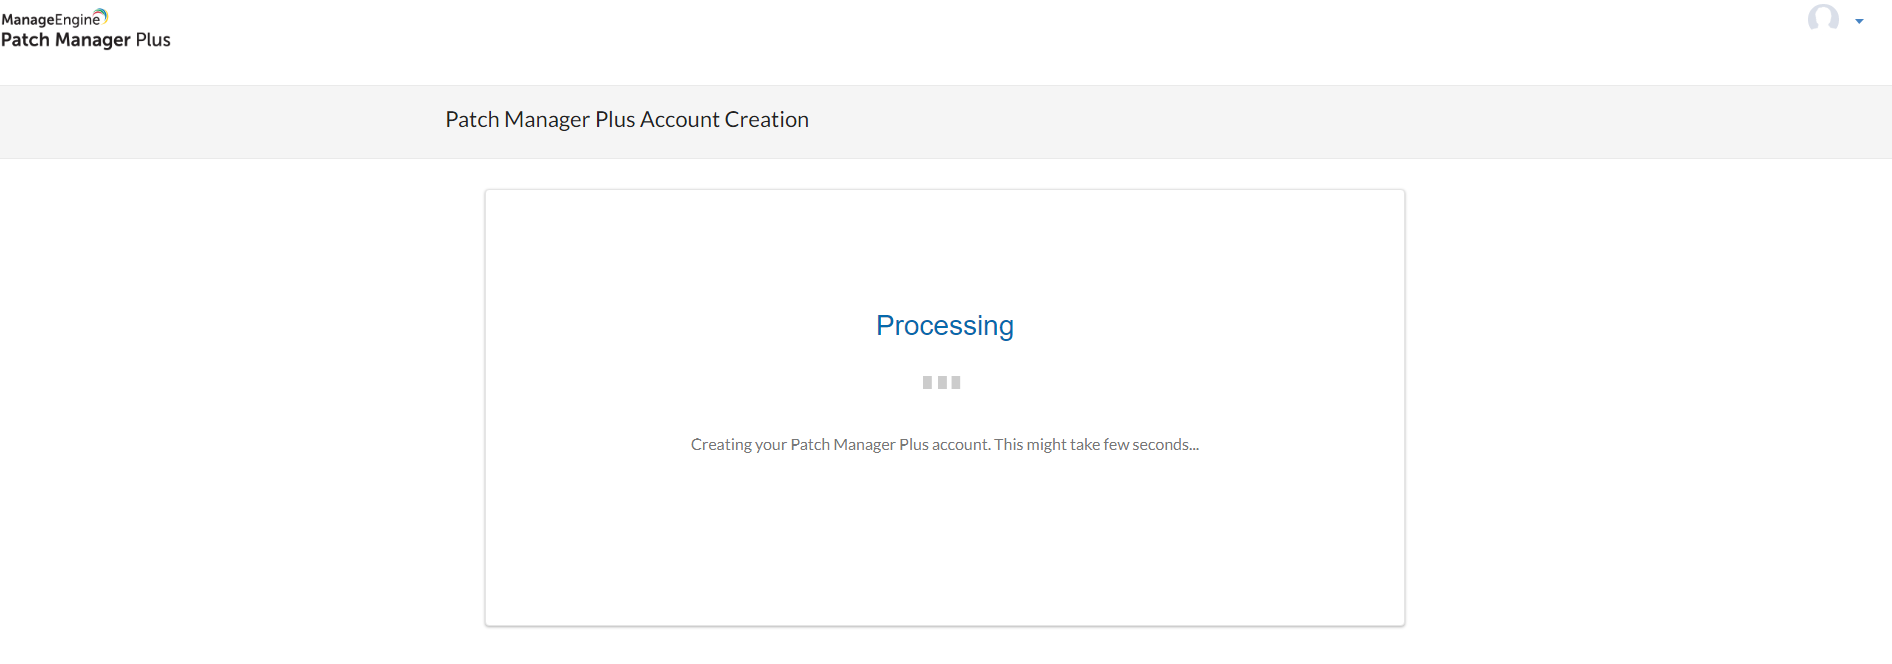The height and width of the screenshot is (664, 1892).
Task: Click the first loading indicator square
Action: [927, 382]
